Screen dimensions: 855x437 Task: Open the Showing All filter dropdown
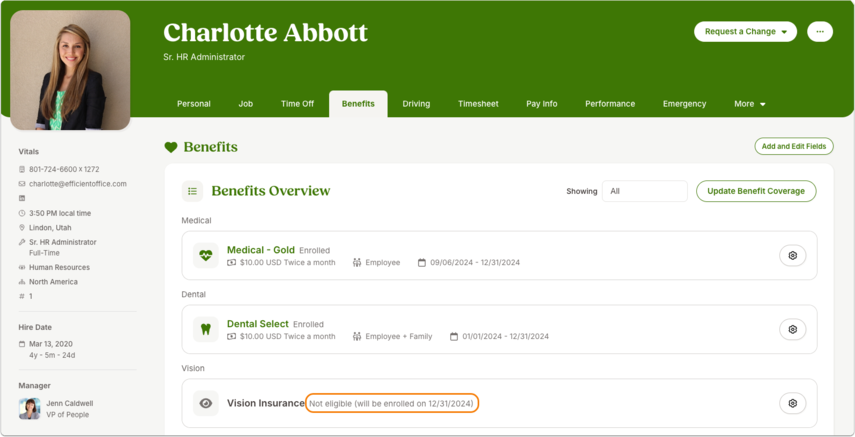coord(645,191)
